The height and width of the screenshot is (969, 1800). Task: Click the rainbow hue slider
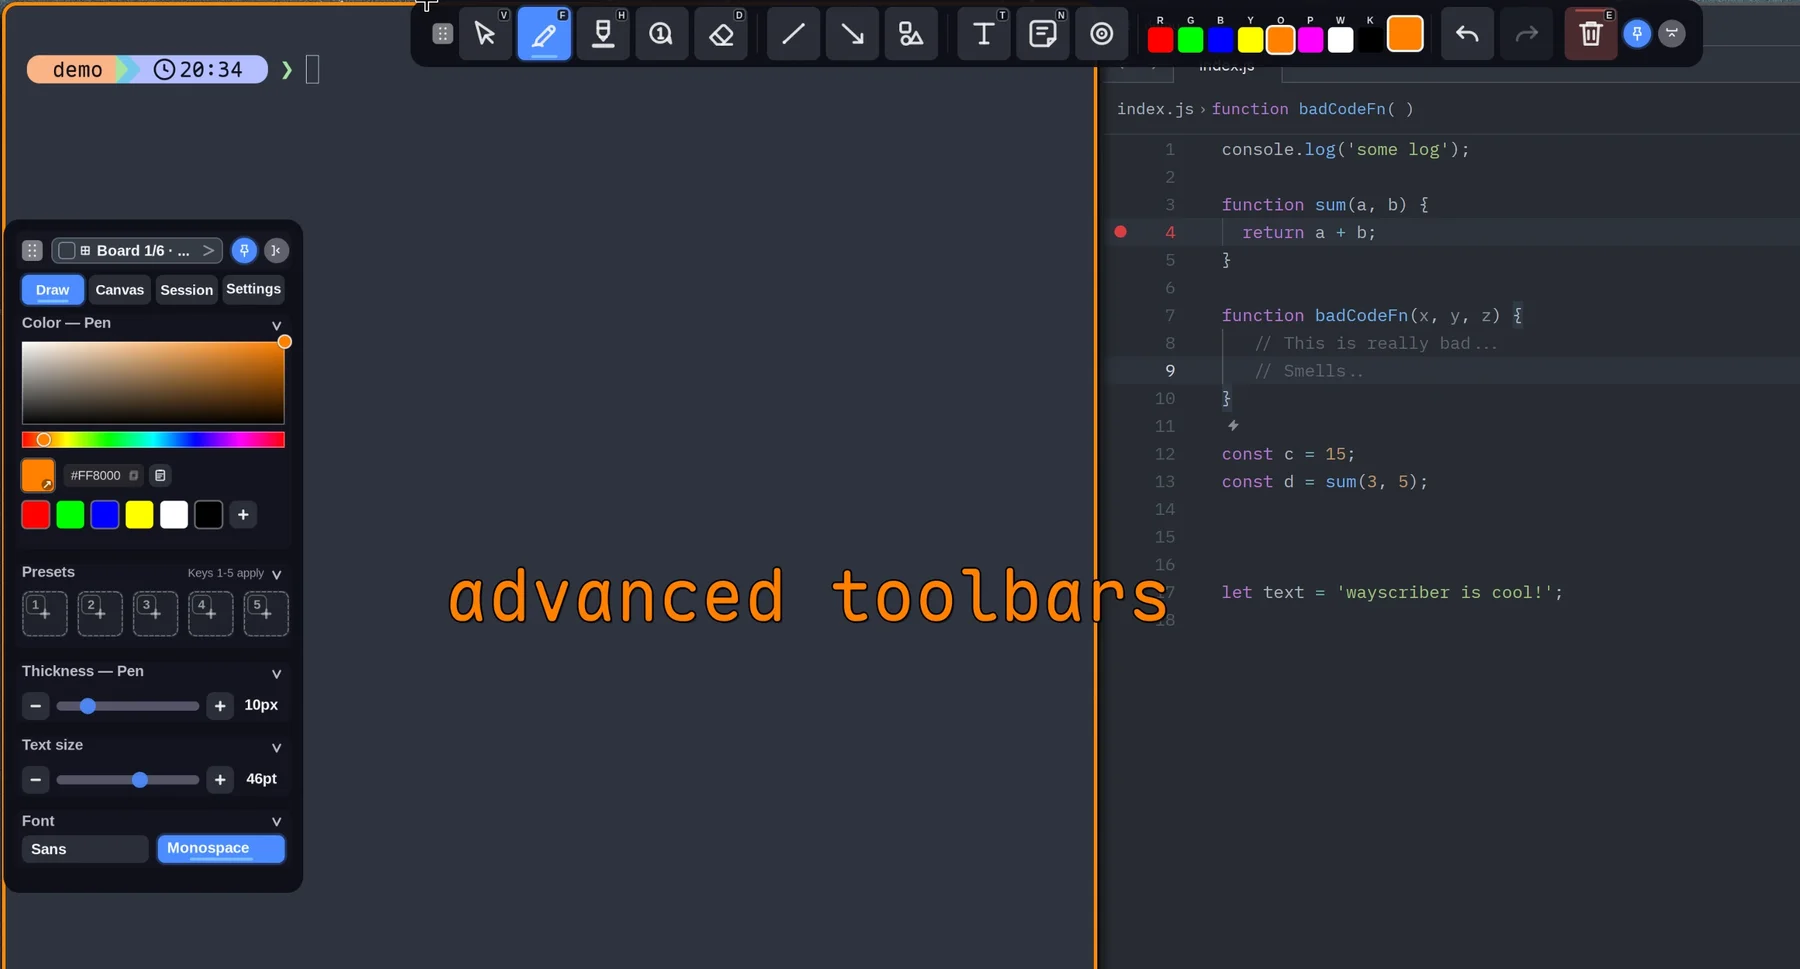pyautogui.click(x=153, y=440)
